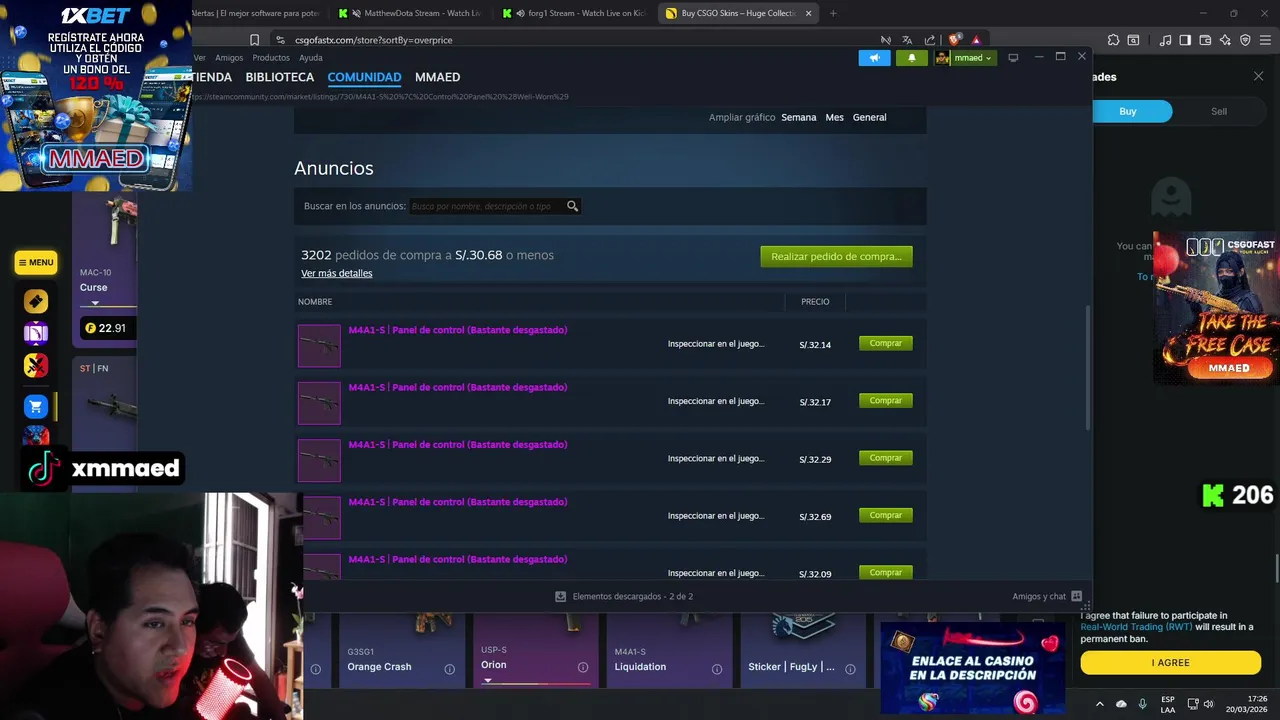Open the Productos menu in Steam
Screen dimensions: 1280x720
[x=271, y=58]
